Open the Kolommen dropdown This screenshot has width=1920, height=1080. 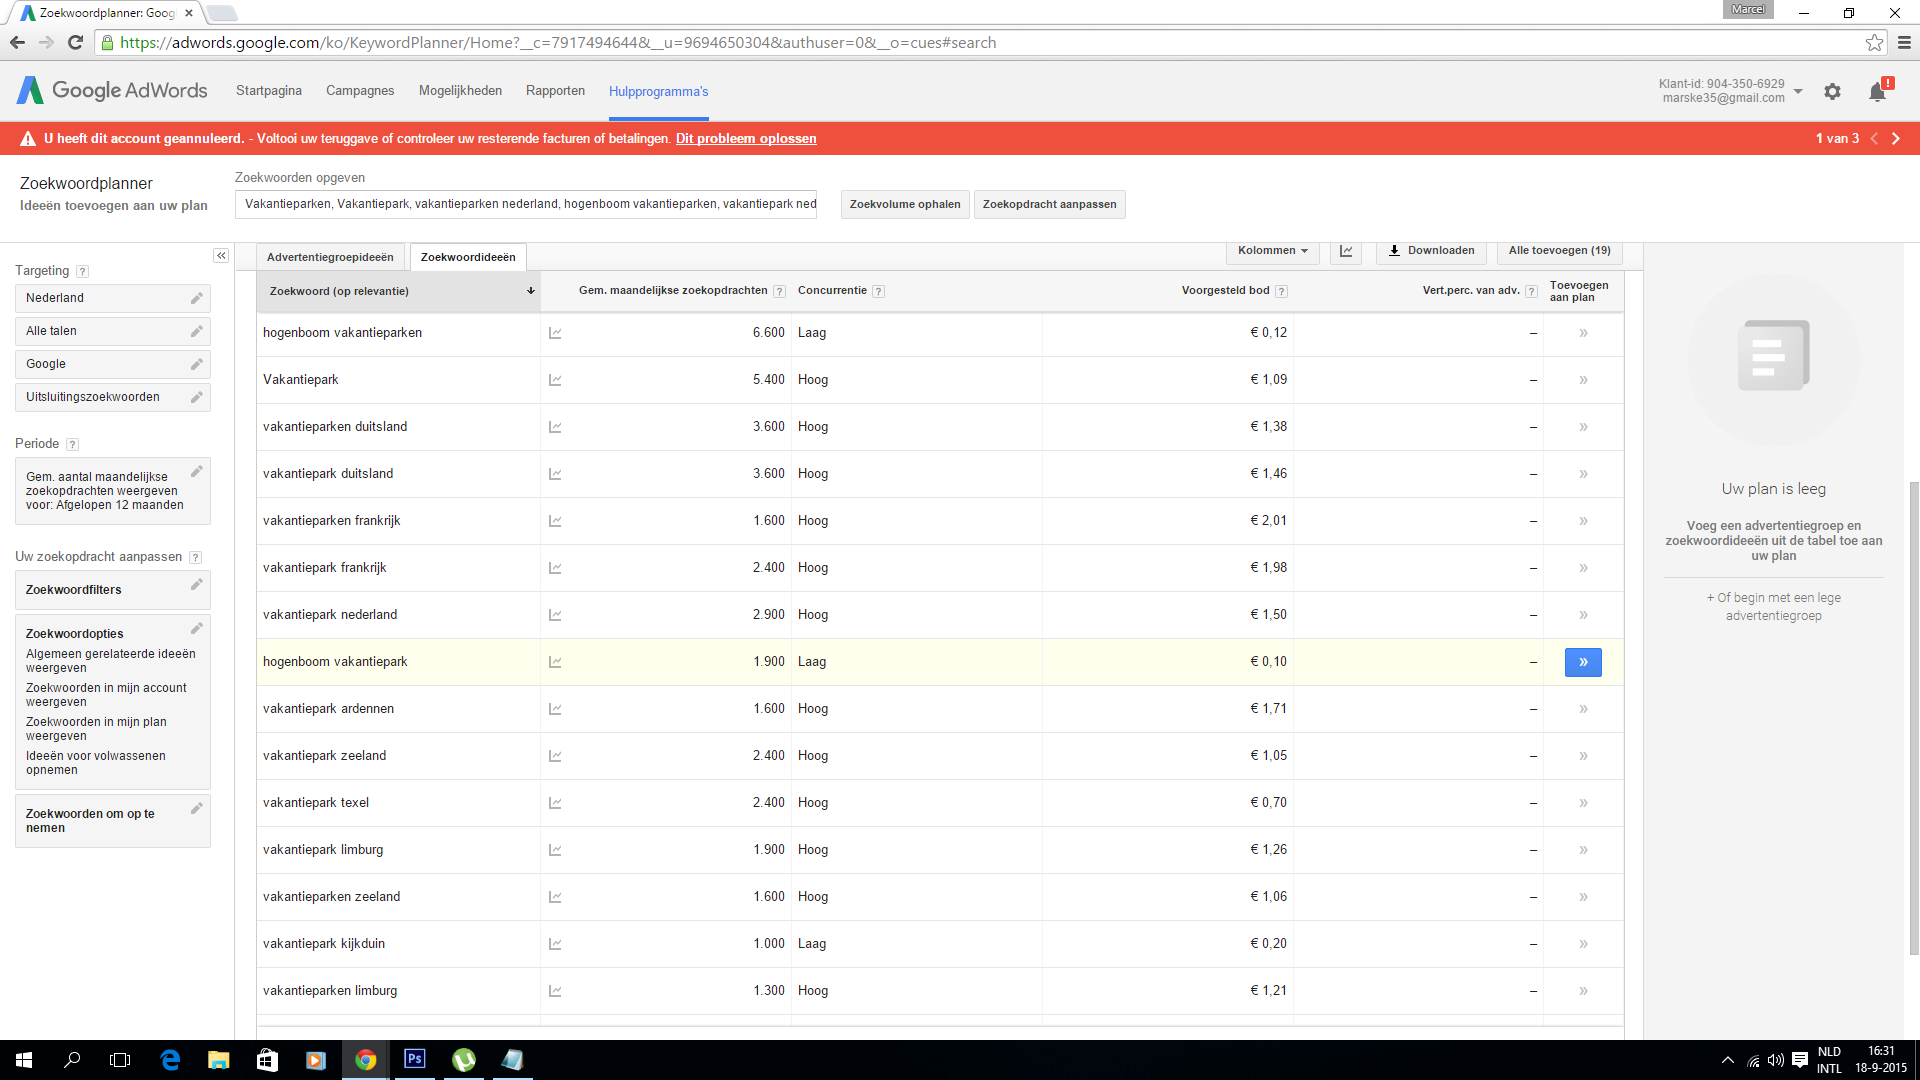pyautogui.click(x=1272, y=251)
